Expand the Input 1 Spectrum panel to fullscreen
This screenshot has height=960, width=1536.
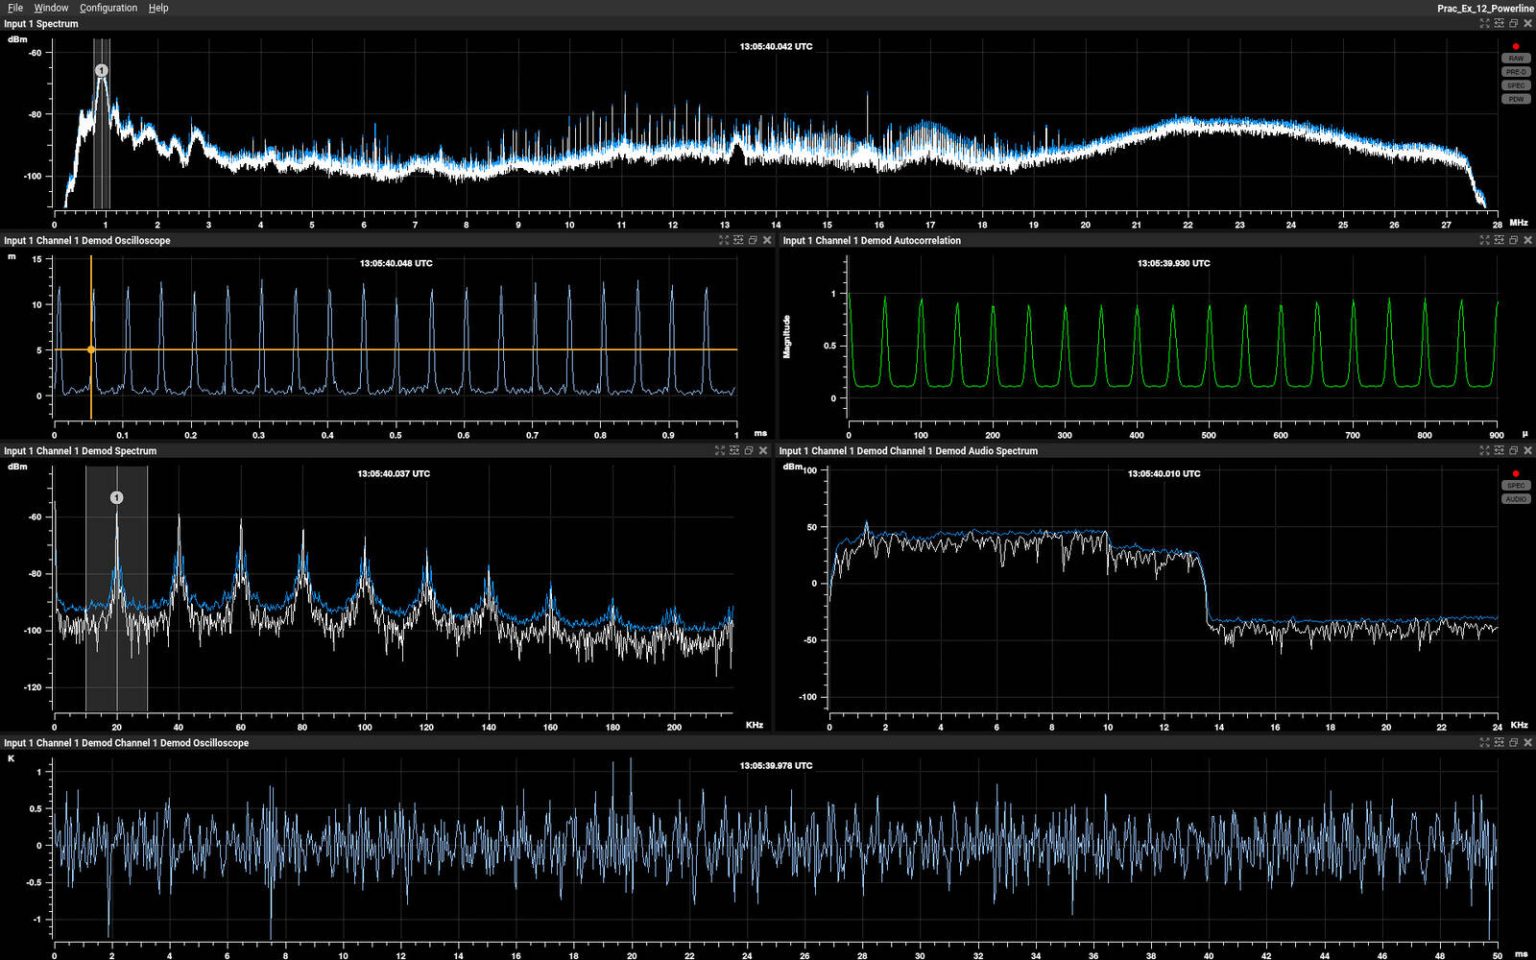click(1483, 23)
